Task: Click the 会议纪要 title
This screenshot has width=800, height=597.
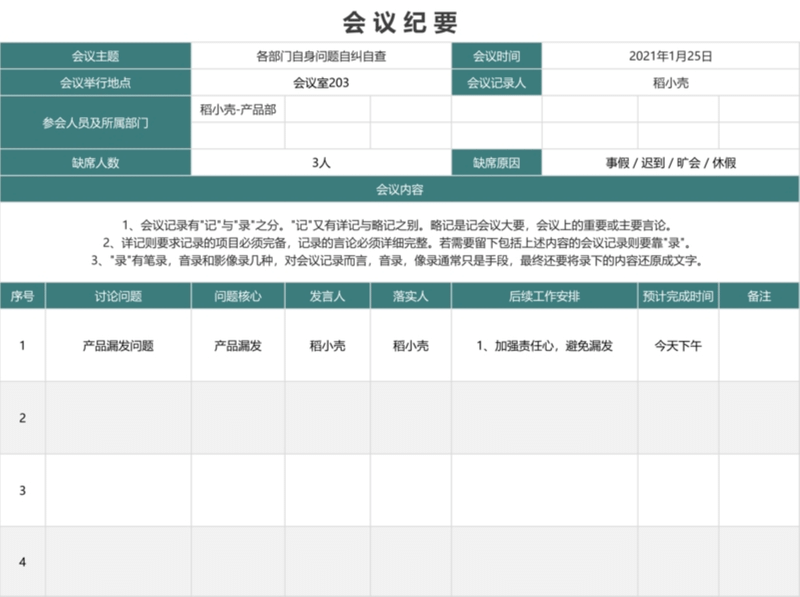Action: click(x=400, y=22)
